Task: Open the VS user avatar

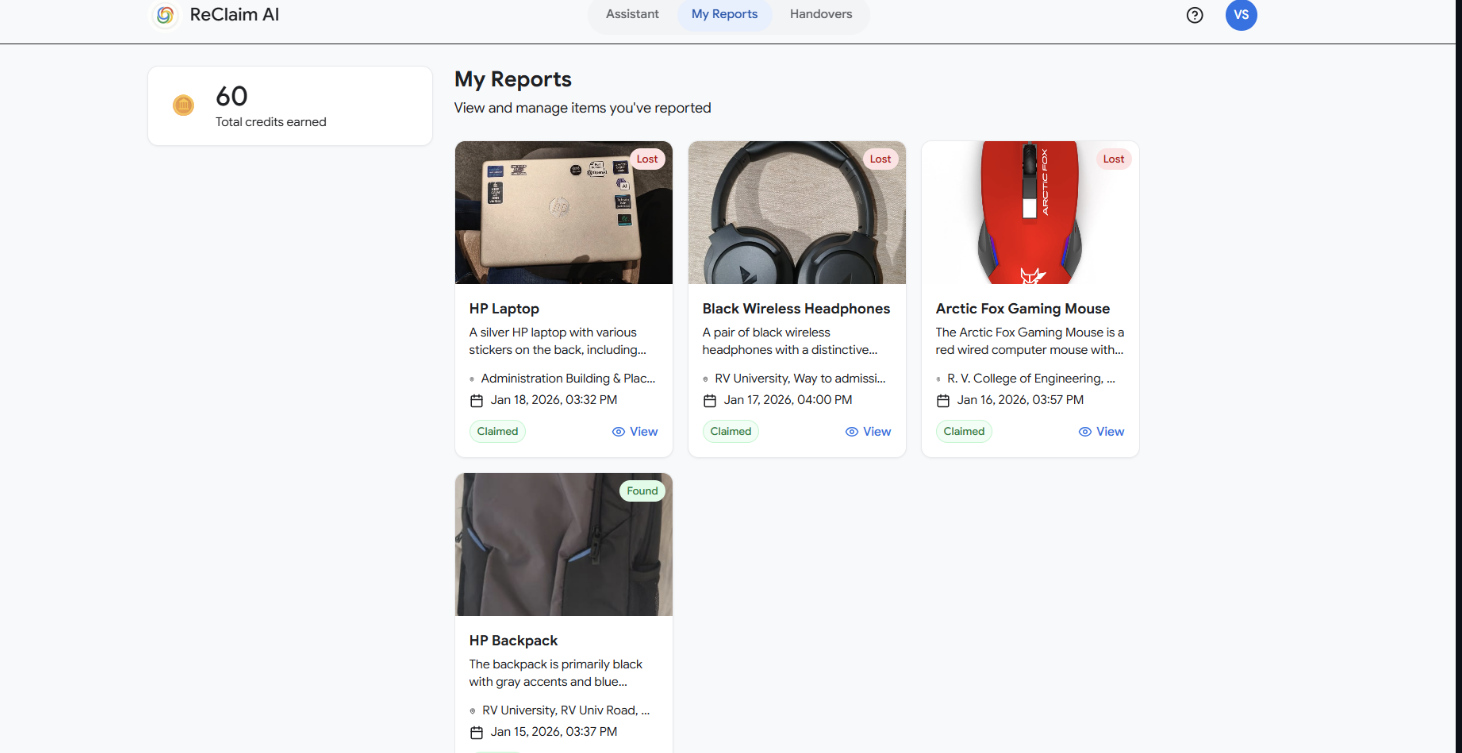Action: pos(1241,15)
